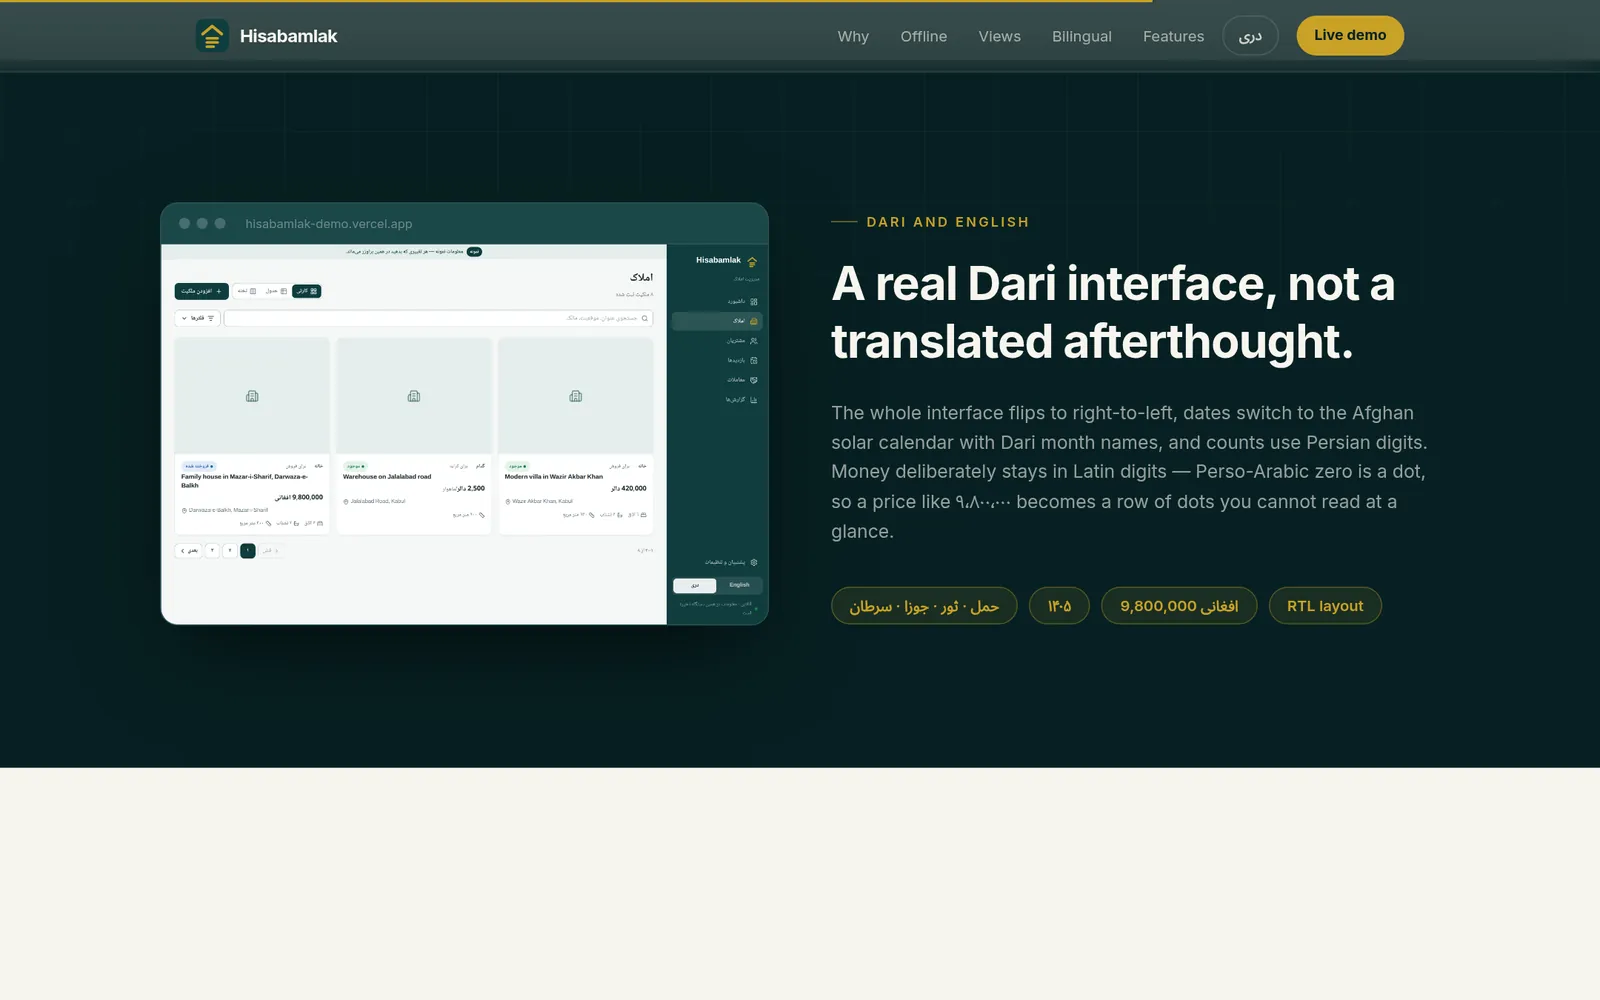Click the Hisabamlak house logo icon in the navbar
Screen dimensions: 1600x1000
click(212, 36)
